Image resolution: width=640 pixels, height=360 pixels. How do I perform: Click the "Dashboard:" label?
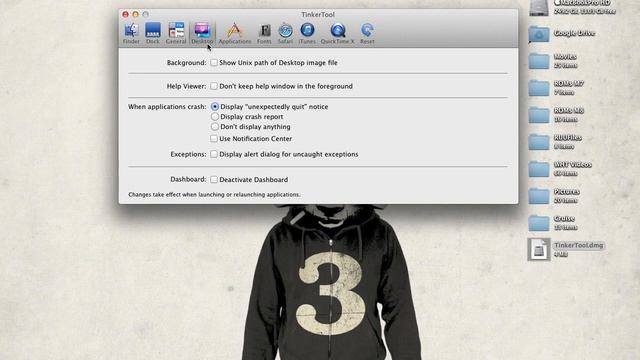188,179
